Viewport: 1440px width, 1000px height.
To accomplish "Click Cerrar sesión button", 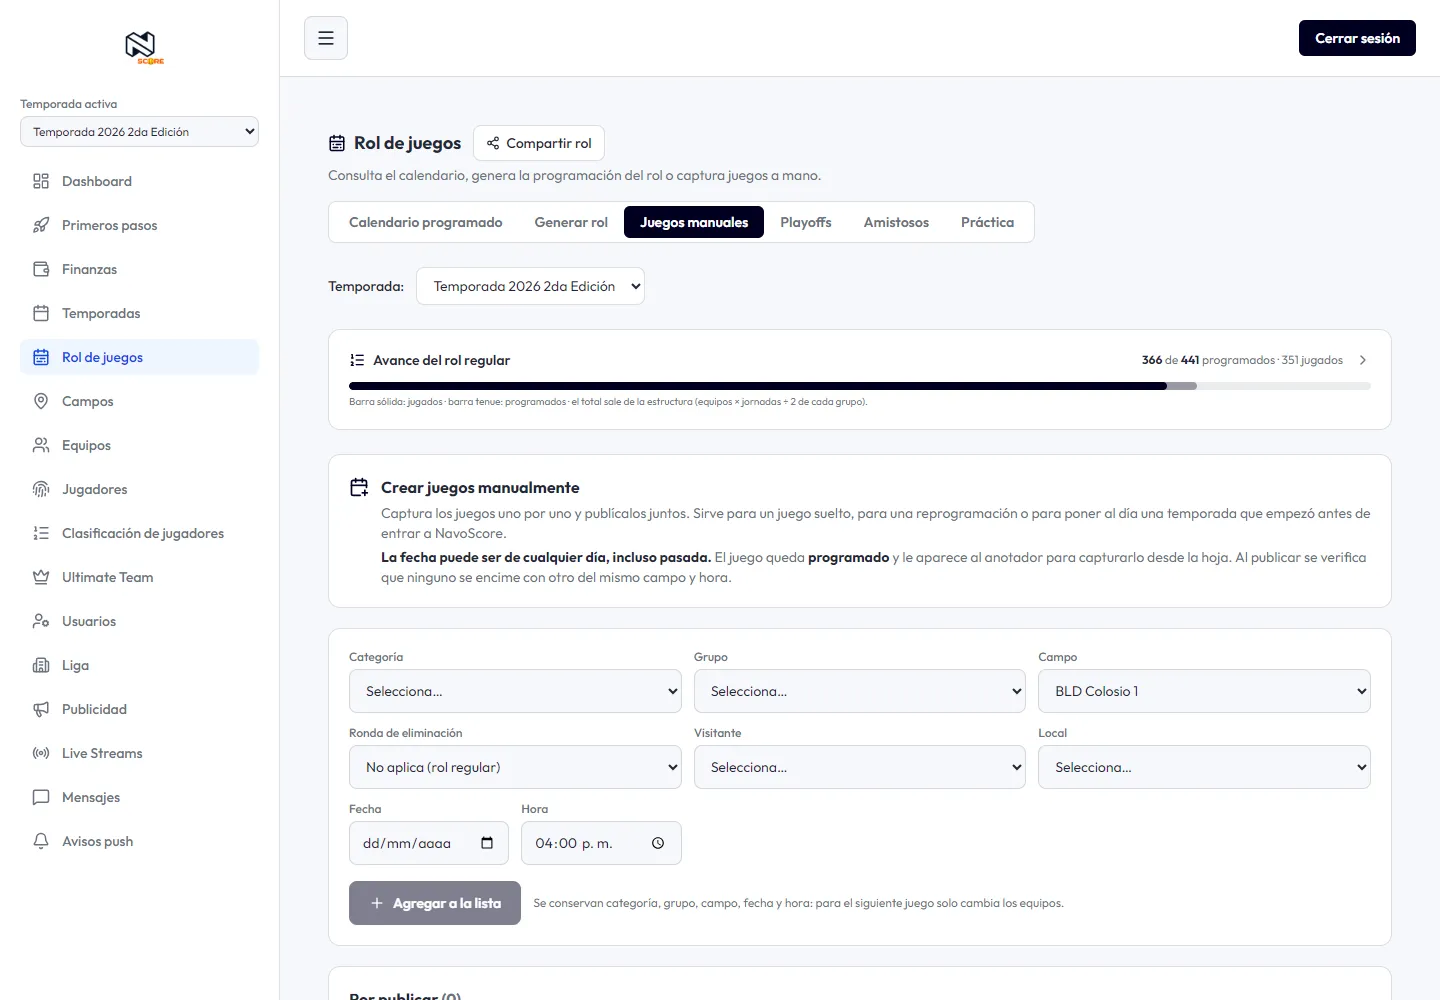I will click(x=1357, y=38).
